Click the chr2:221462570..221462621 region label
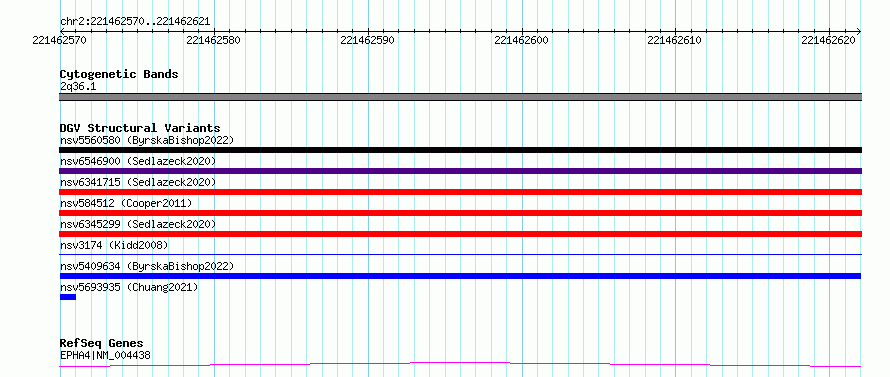 (x=135, y=22)
